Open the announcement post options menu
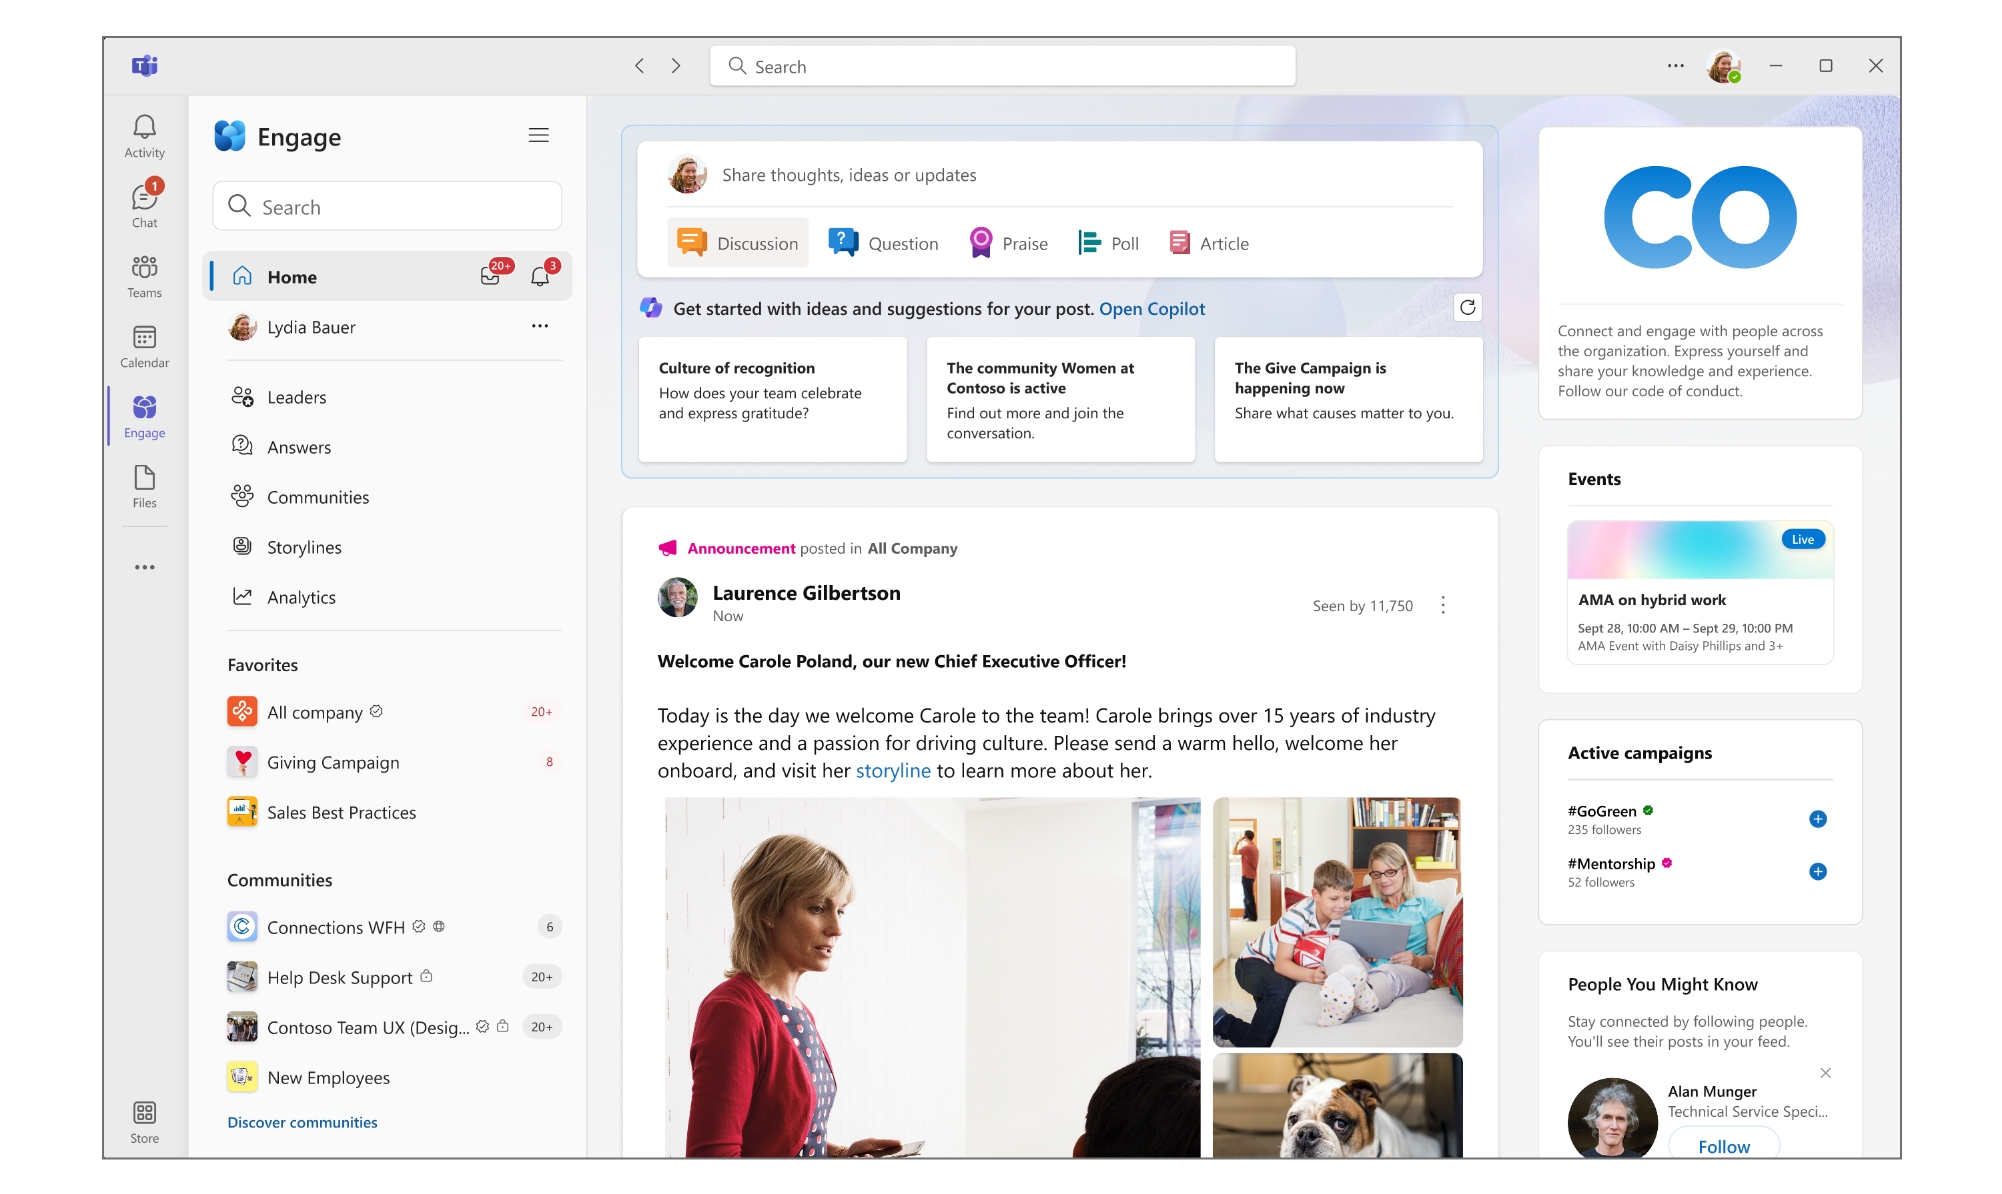The height and width of the screenshot is (1194, 2002). pos(1443,605)
